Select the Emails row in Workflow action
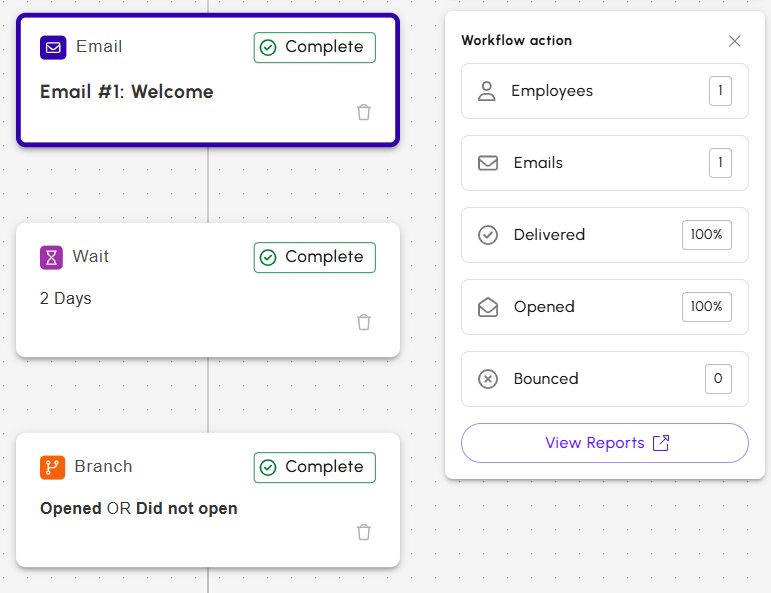The height and width of the screenshot is (593, 771). (605, 163)
